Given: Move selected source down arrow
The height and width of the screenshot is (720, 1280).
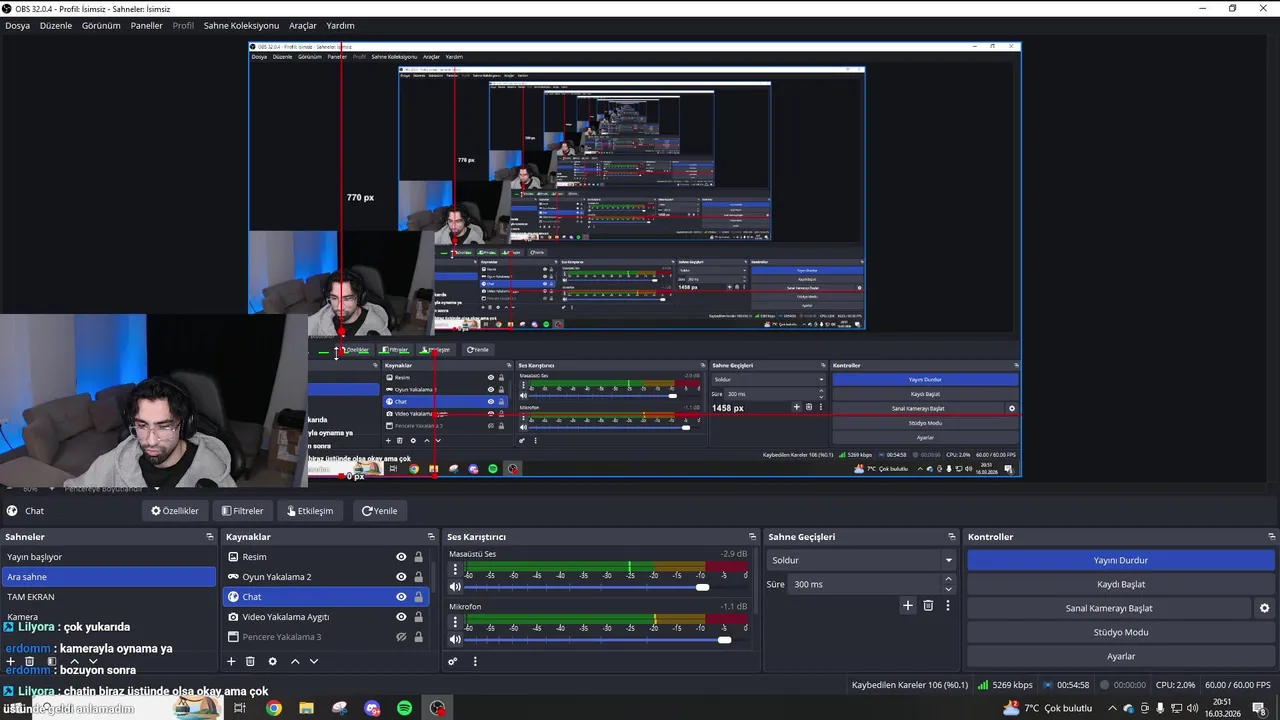Looking at the screenshot, I should point(313,661).
